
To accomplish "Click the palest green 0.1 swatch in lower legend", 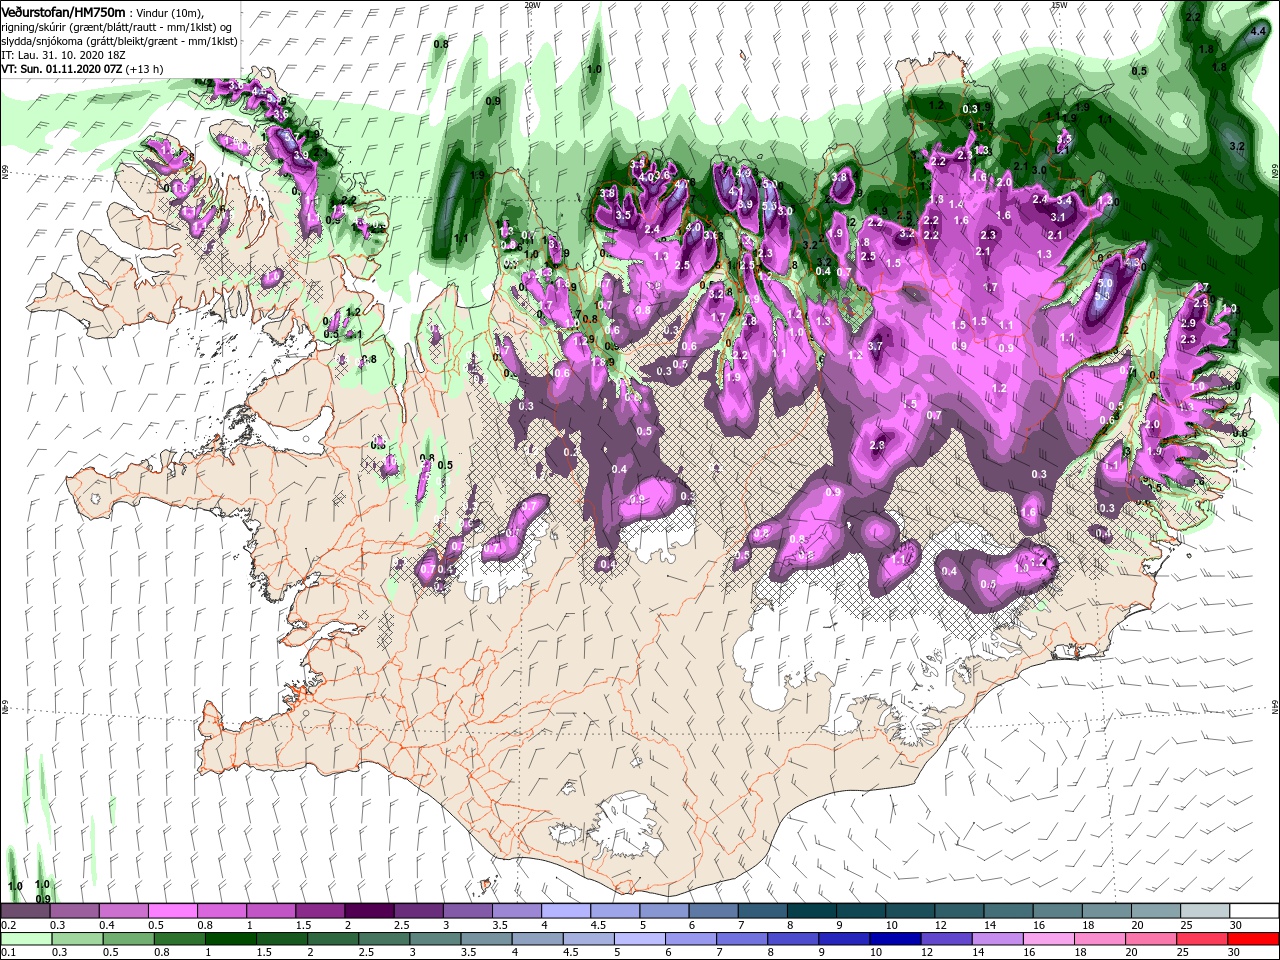I will point(26,939).
